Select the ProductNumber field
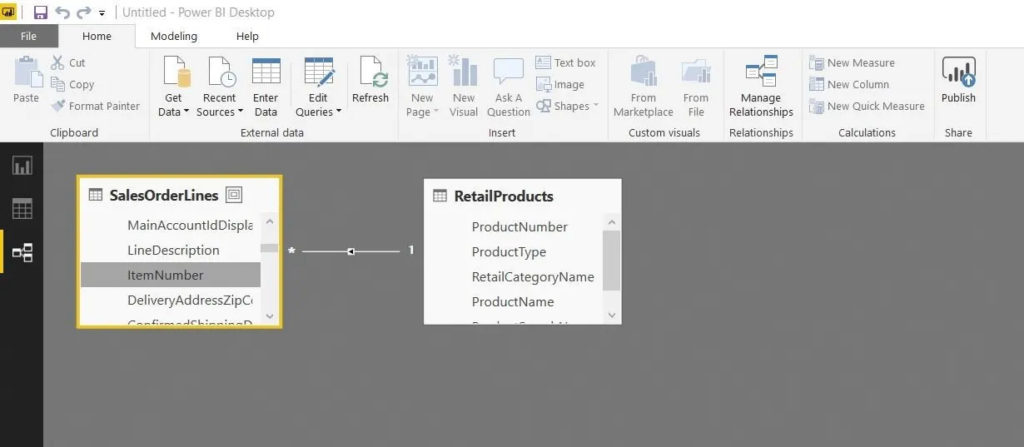The image size is (1024, 447). 519,227
